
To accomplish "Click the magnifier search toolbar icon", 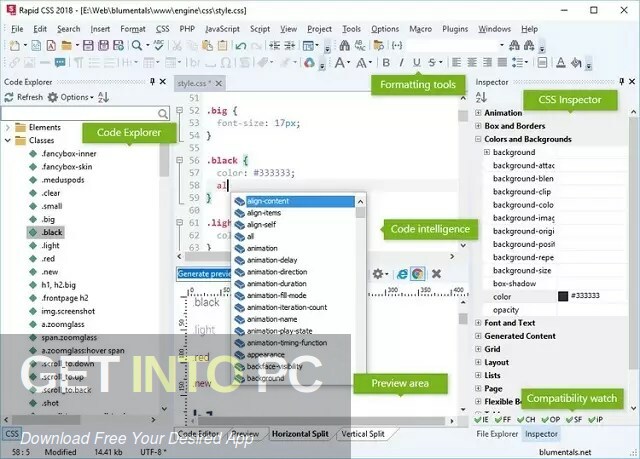I will [x=137, y=45].
